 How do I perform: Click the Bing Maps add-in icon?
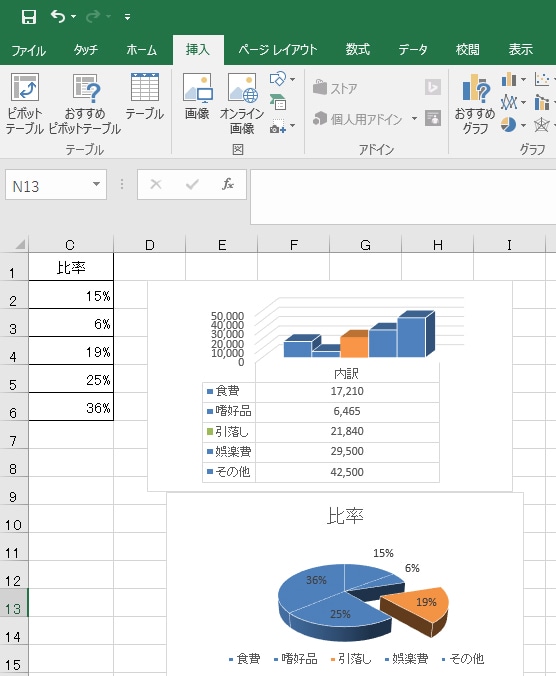[x=433, y=87]
